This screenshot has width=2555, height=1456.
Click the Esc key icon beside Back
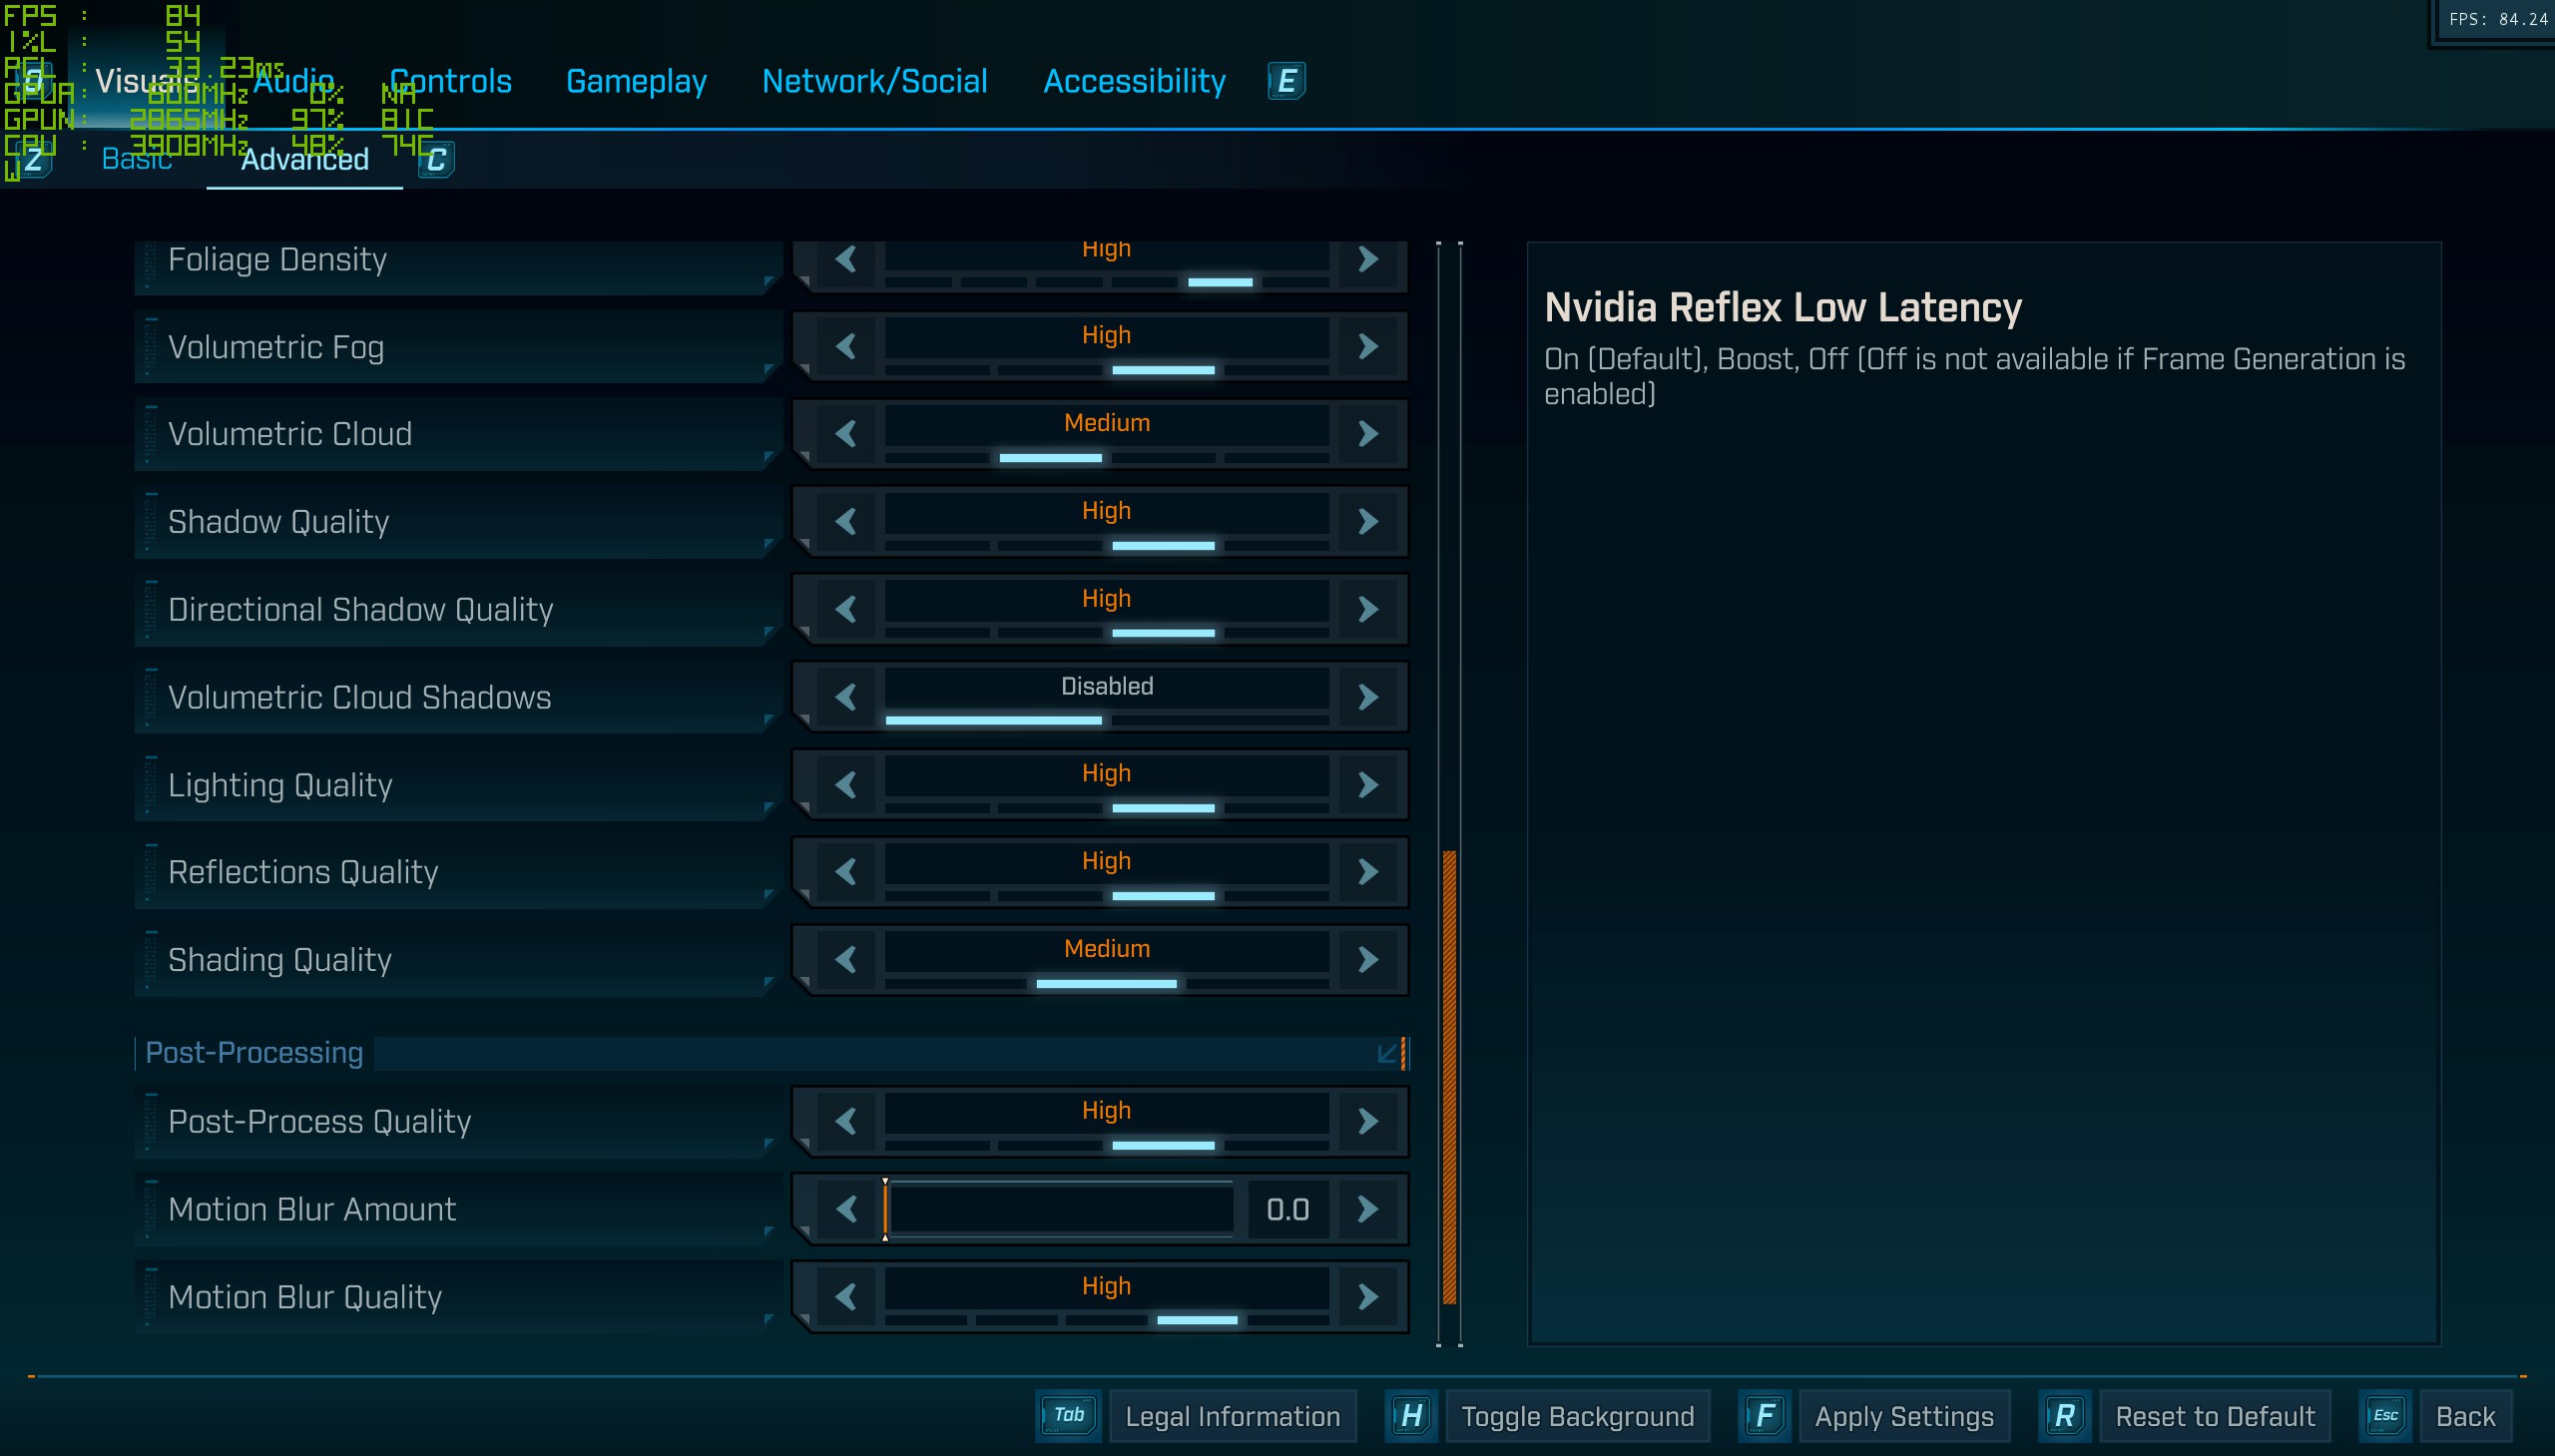2385,1416
